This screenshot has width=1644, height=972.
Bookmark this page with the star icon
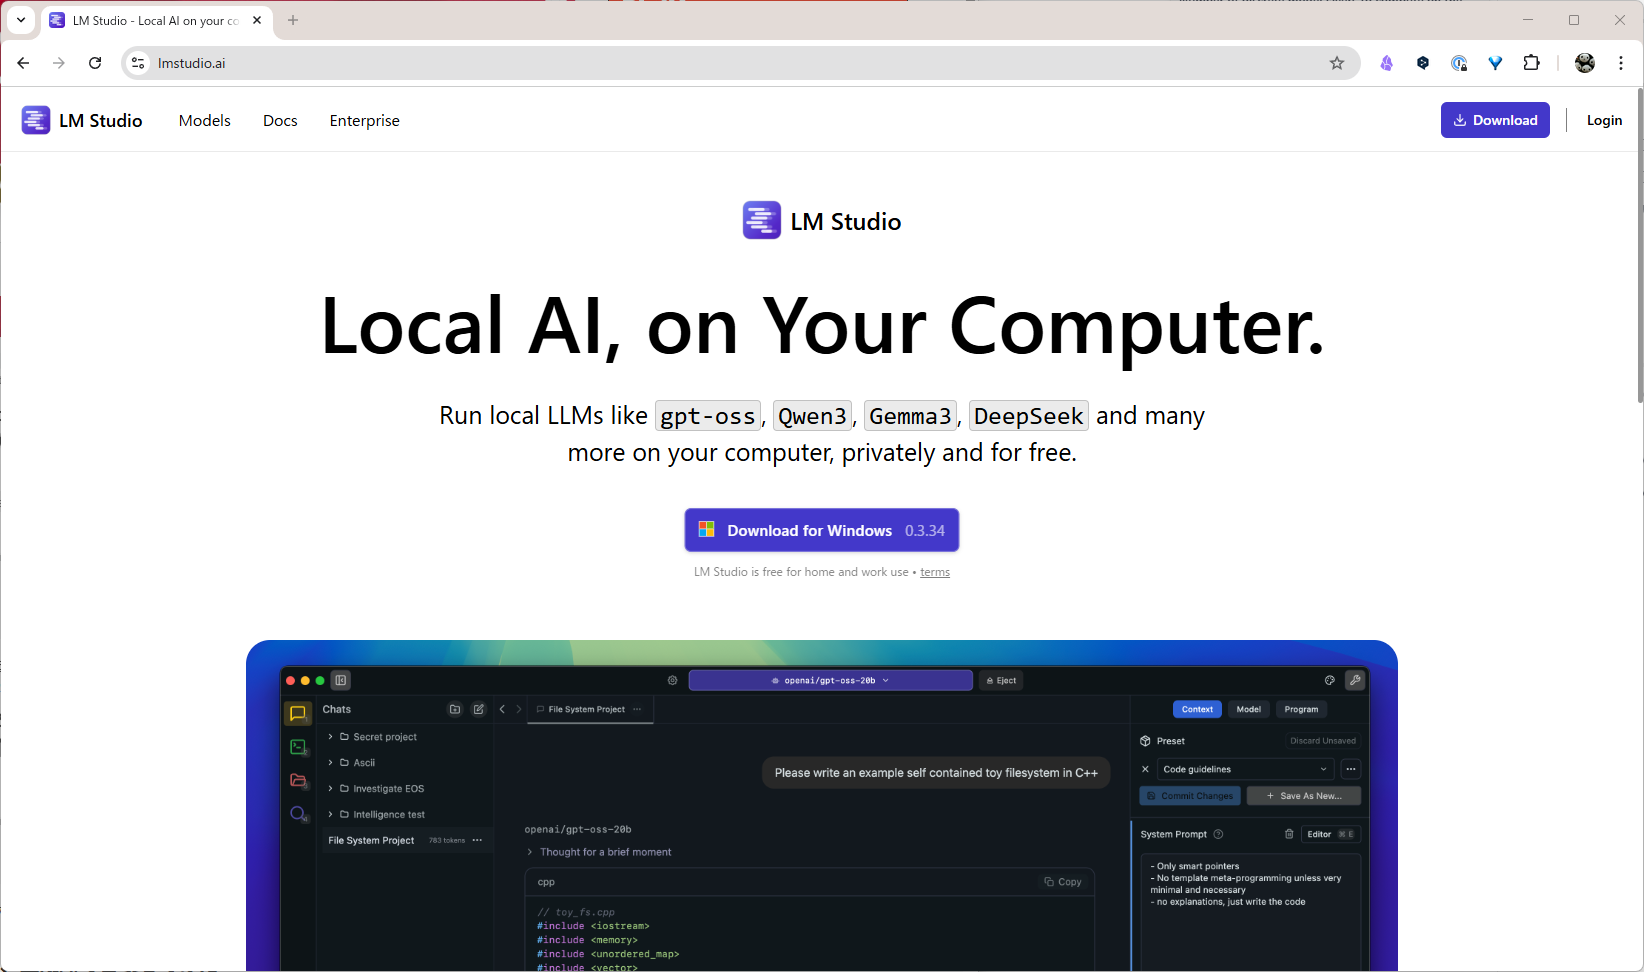[1337, 63]
